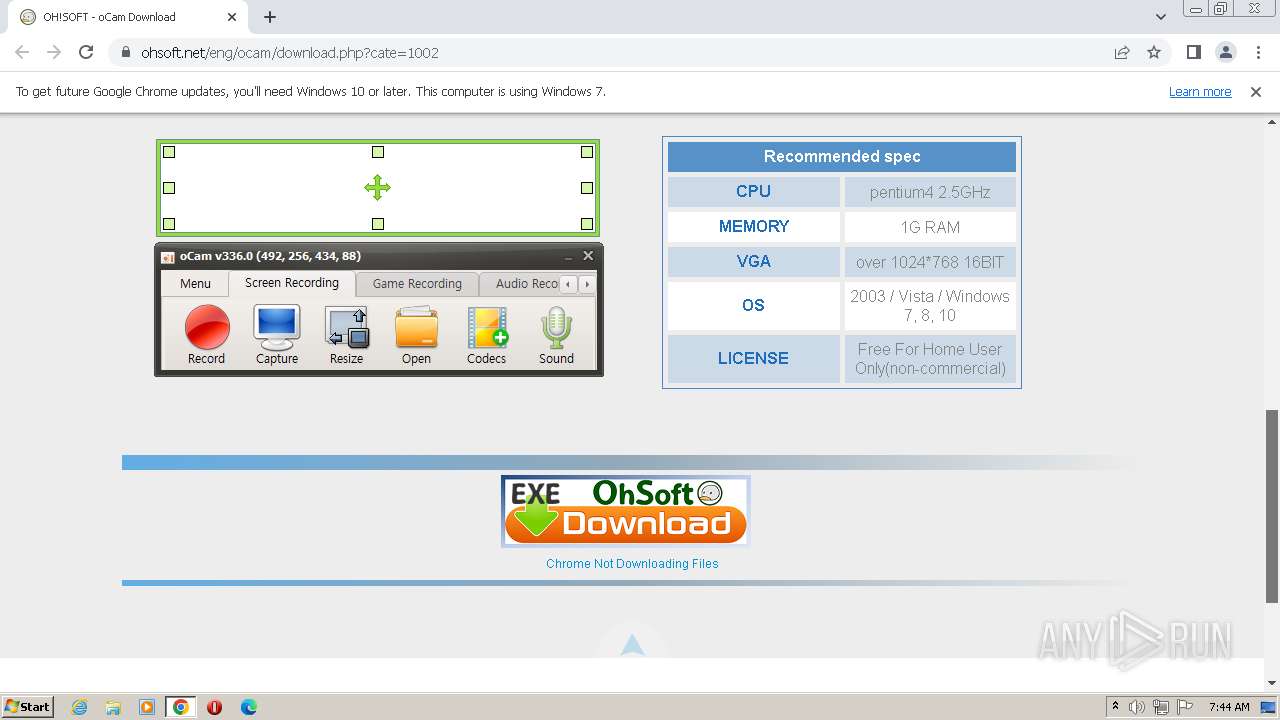
Task: Dismiss the Chrome update notification bar
Action: [1256, 92]
